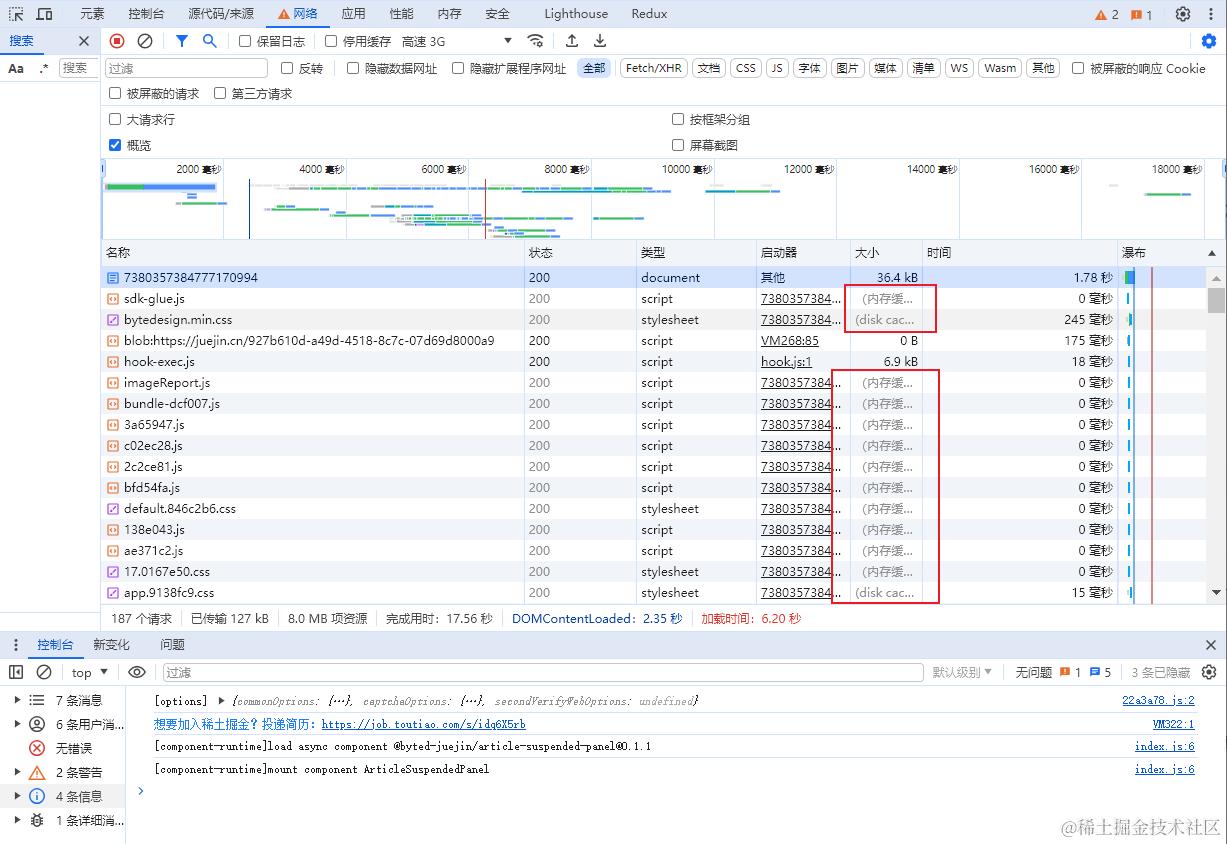Uncheck the Overview checkbox
The image size is (1227, 844).
coord(115,145)
